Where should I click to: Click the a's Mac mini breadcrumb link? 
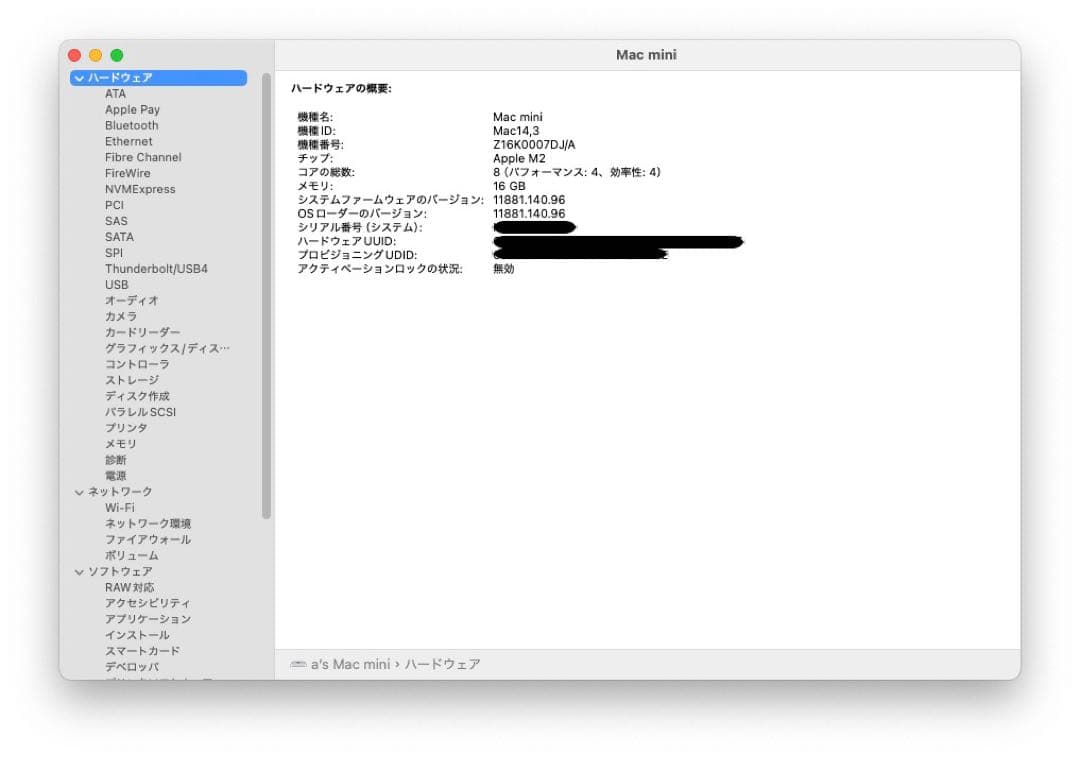[352, 664]
